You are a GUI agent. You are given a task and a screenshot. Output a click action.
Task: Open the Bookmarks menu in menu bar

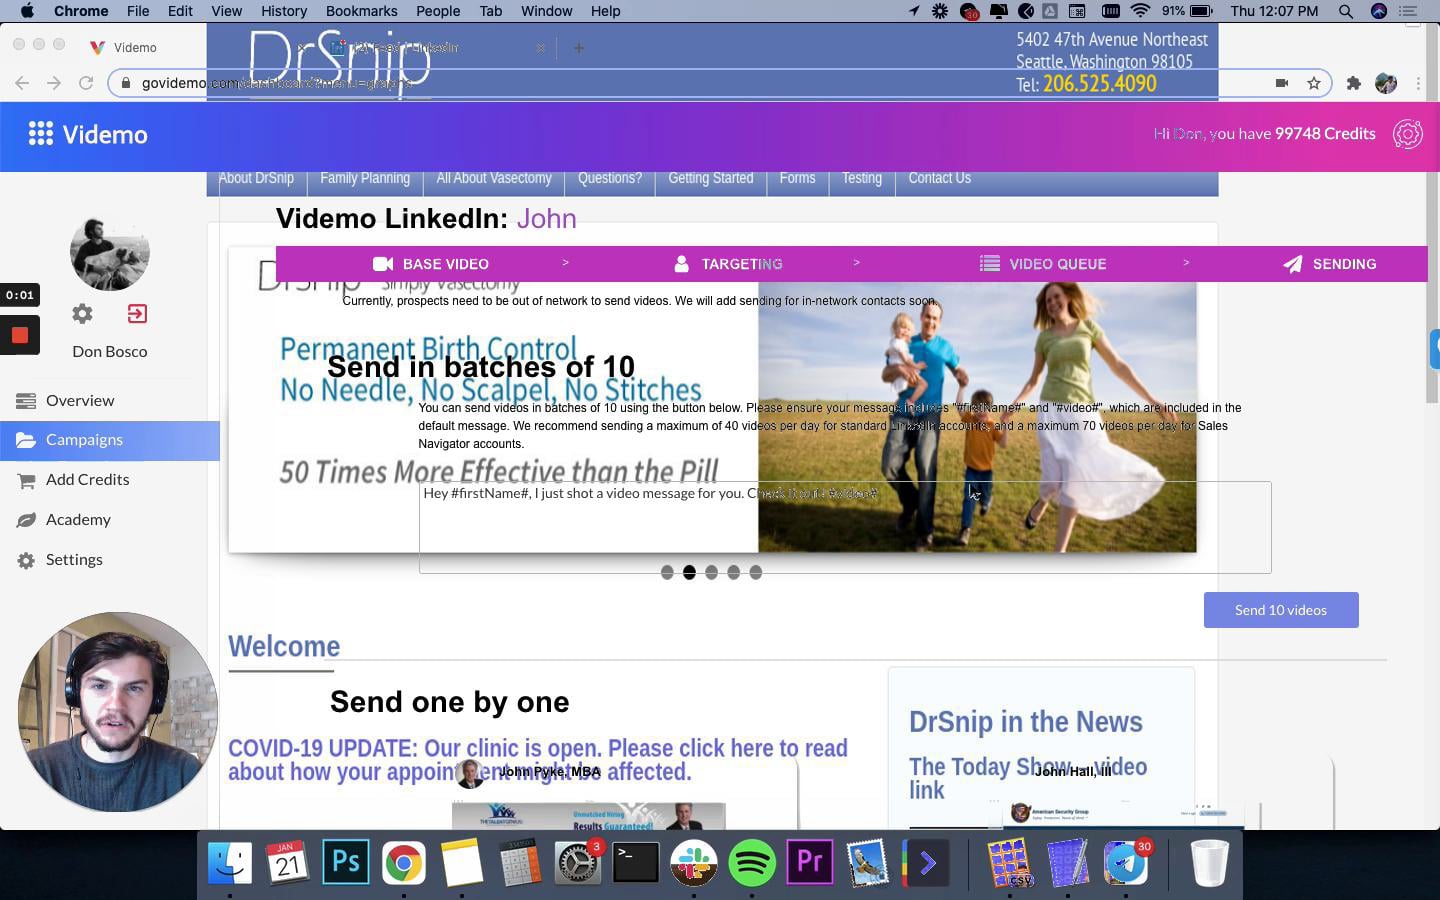pos(361,11)
